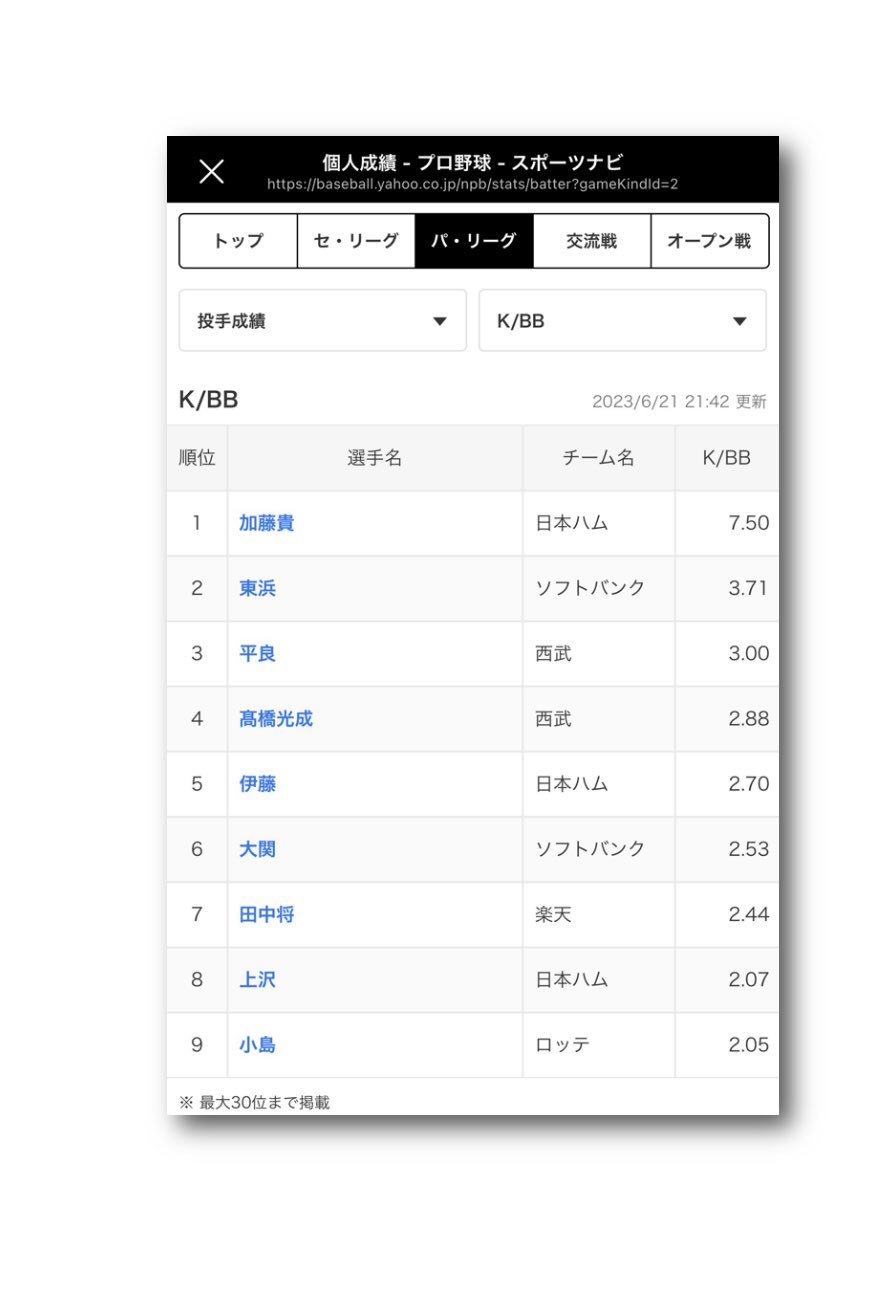Switch to the オープン戦 tab
Screen dimensions: 892x1306
[710, 241]
